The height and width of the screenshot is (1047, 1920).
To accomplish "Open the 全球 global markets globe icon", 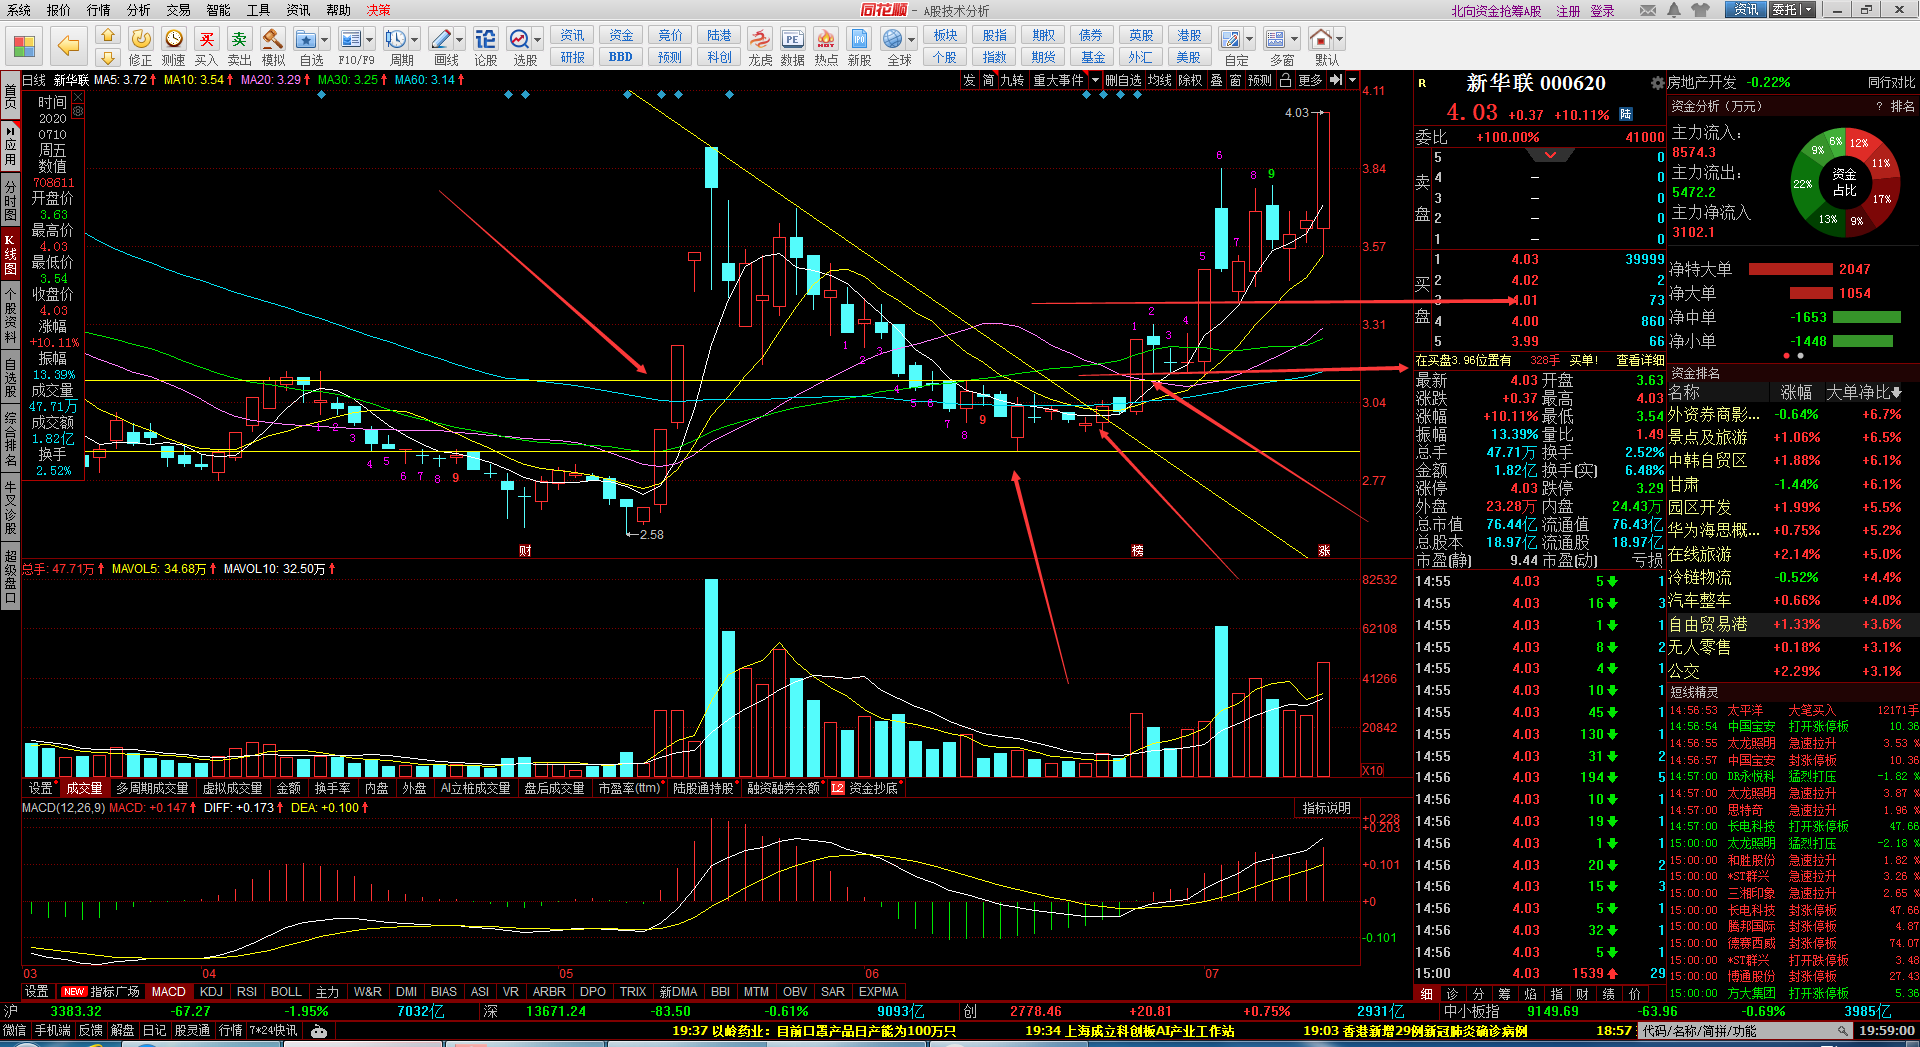I will [893, 39].
